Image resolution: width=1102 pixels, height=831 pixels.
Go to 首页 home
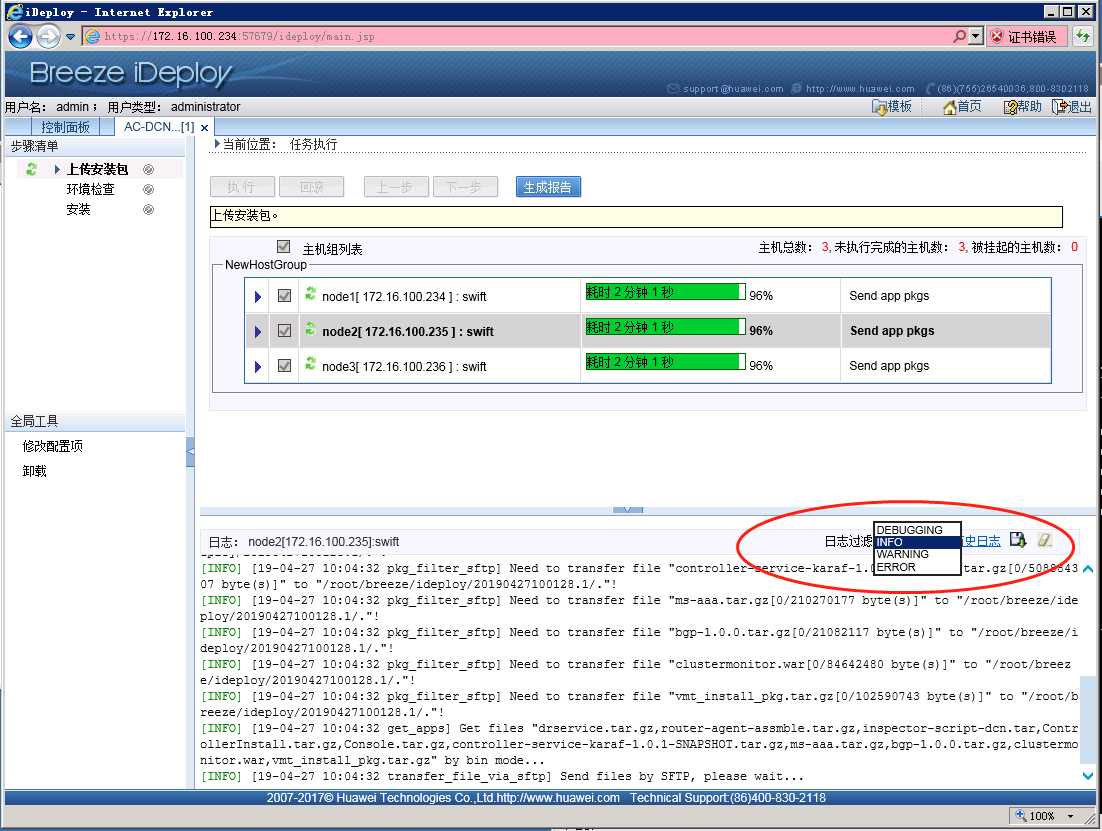(x=961, y=106)
